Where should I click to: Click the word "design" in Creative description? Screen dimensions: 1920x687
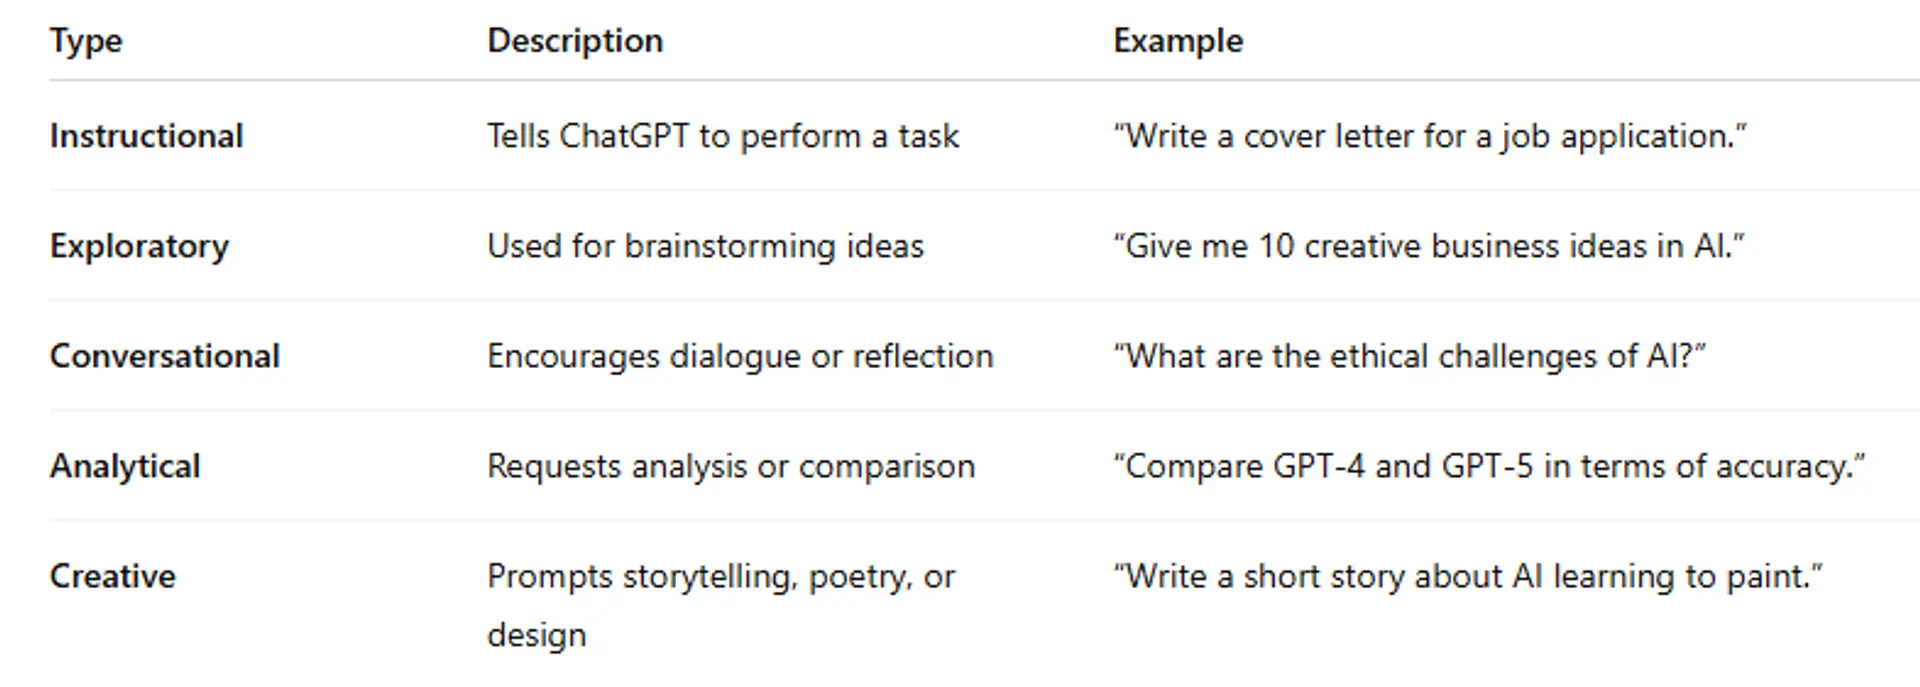537,635
